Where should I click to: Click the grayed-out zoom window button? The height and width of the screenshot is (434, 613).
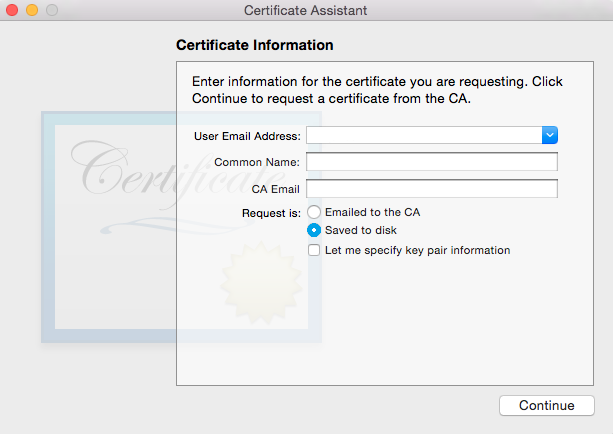click(52, 10)
